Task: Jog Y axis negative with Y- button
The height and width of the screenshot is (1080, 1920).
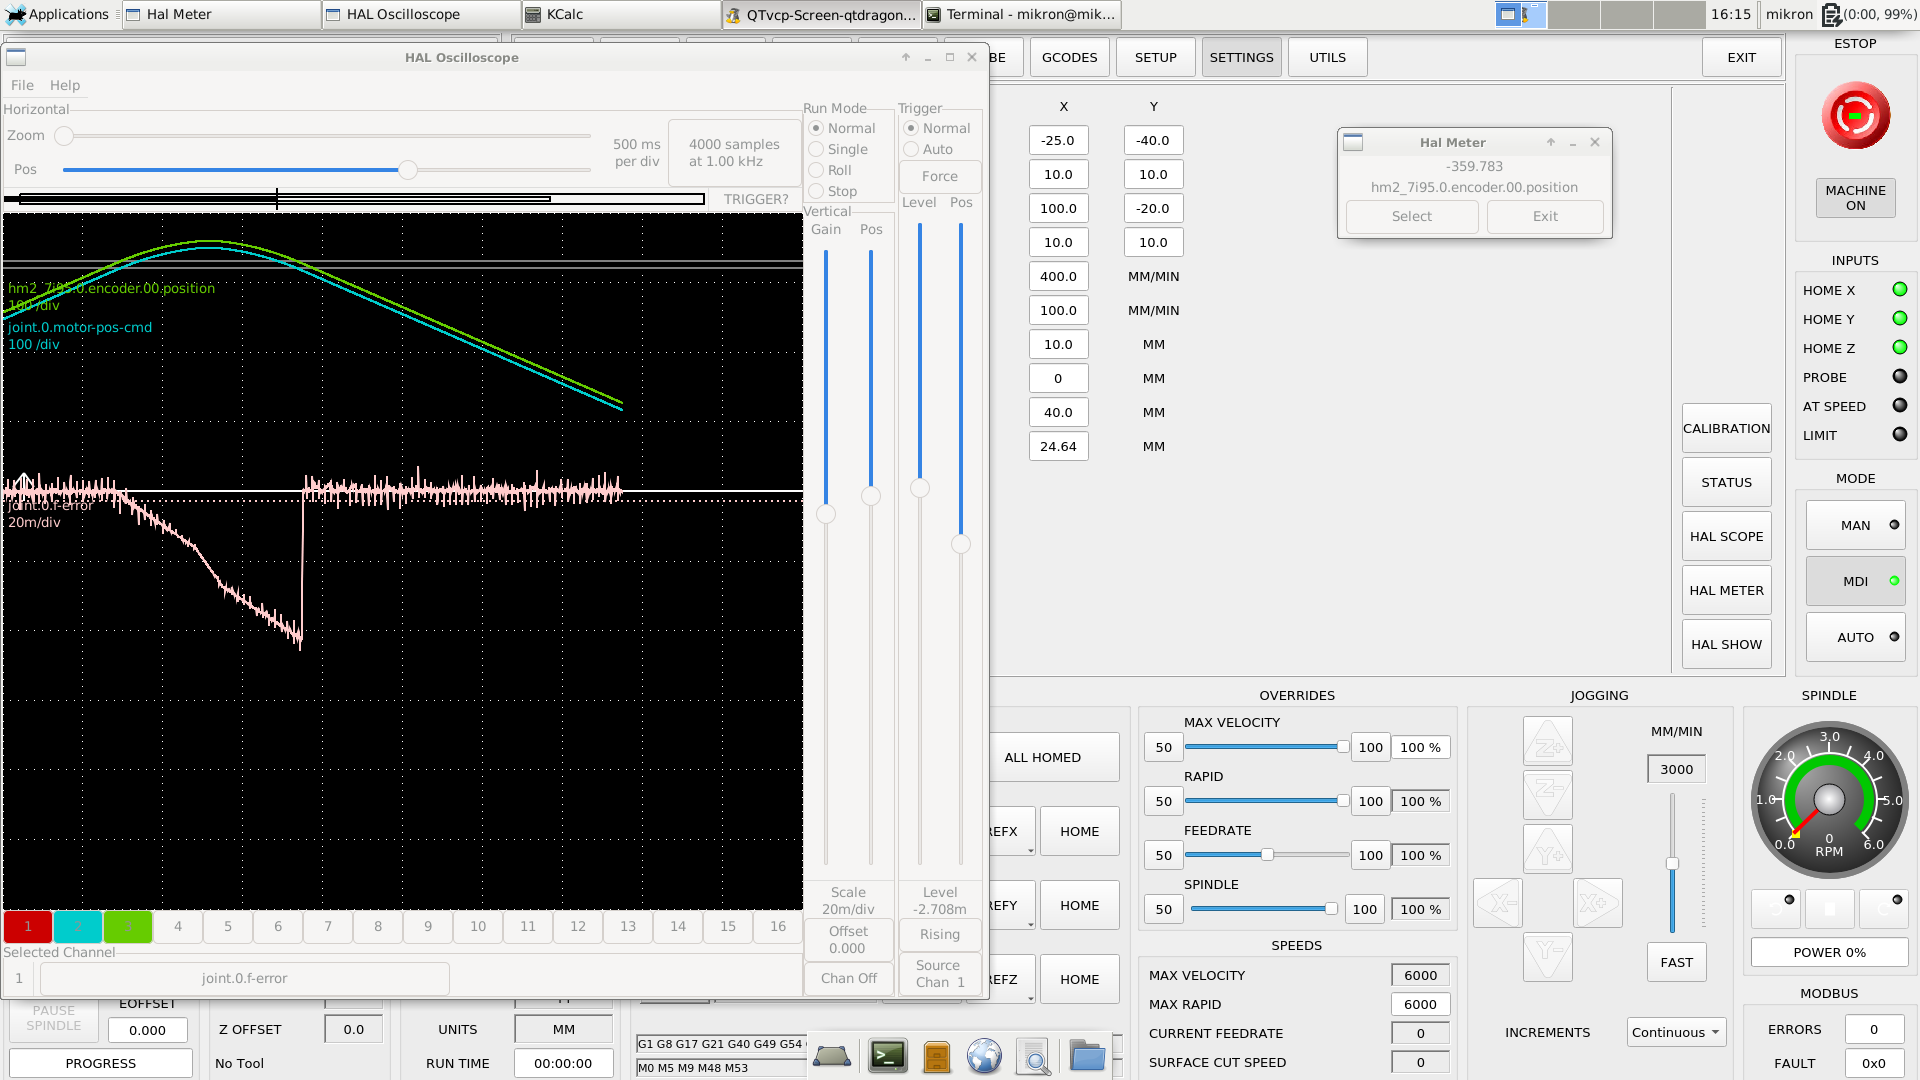Action: coord(1548,957)
